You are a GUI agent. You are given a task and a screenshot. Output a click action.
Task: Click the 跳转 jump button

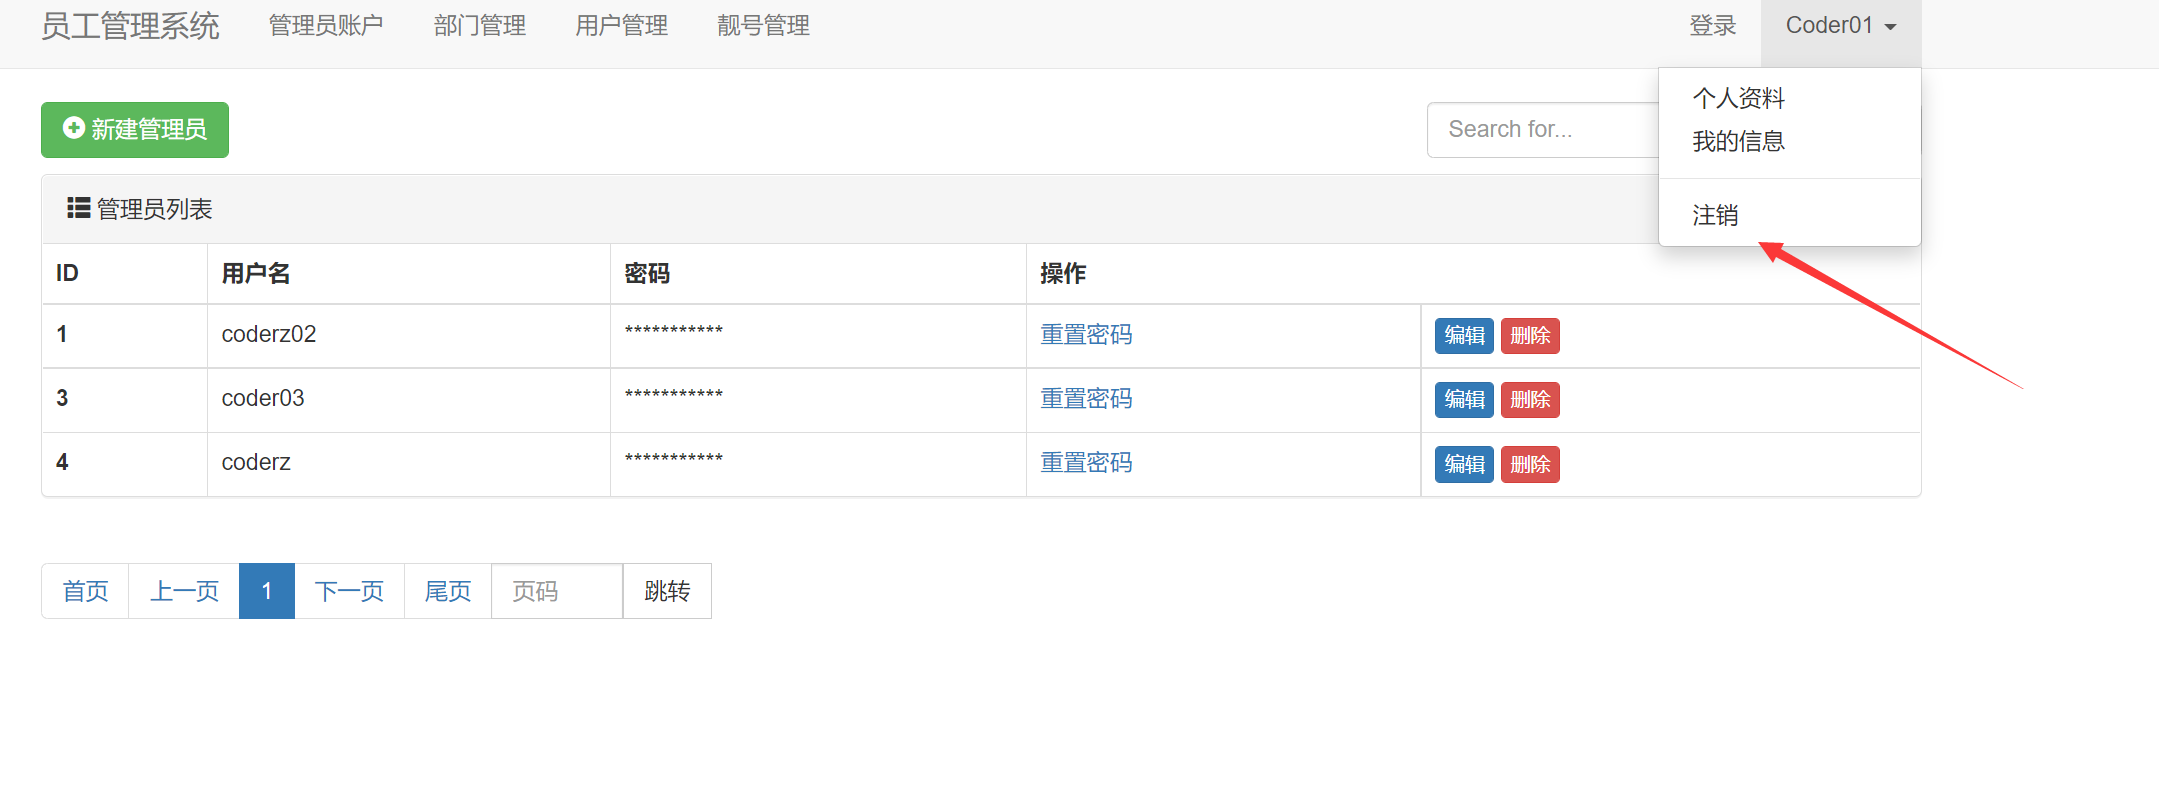click(667, 591)
